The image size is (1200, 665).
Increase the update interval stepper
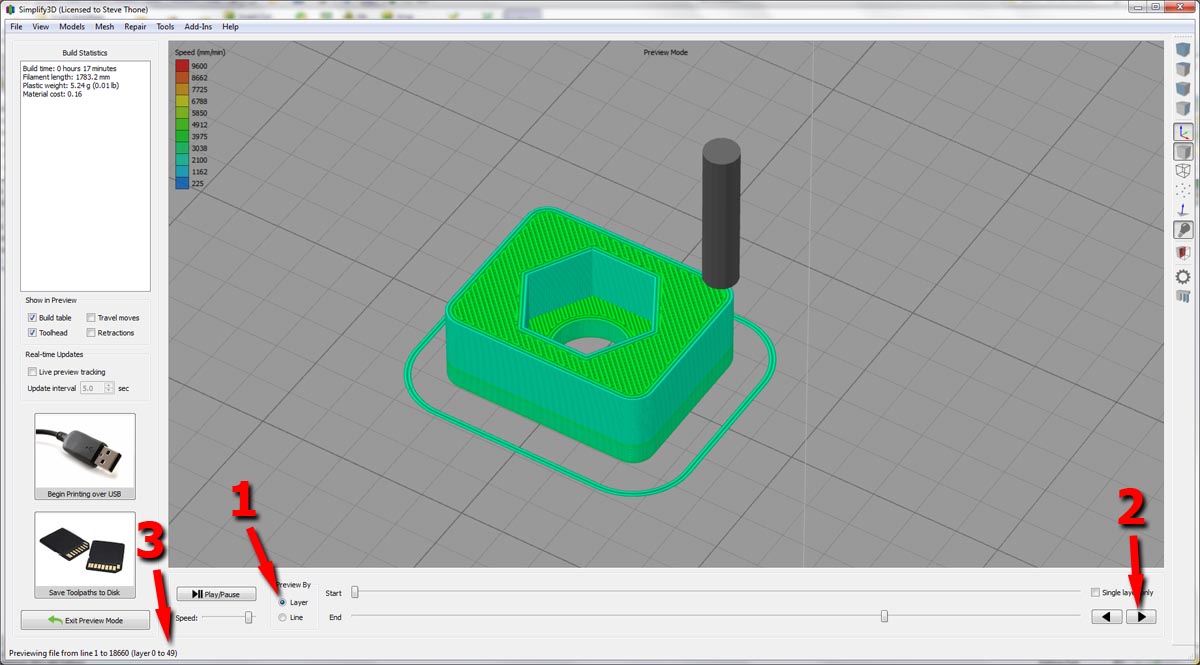coord(109,385)
